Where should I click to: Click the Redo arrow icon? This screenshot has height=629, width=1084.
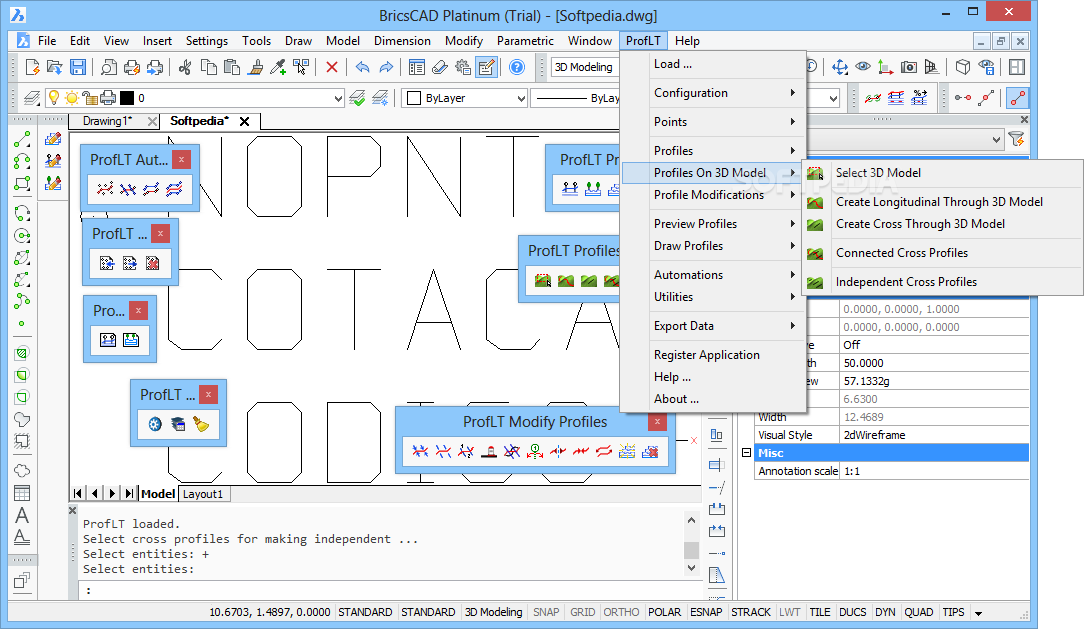pyautogui.click(x=386, y=67)
